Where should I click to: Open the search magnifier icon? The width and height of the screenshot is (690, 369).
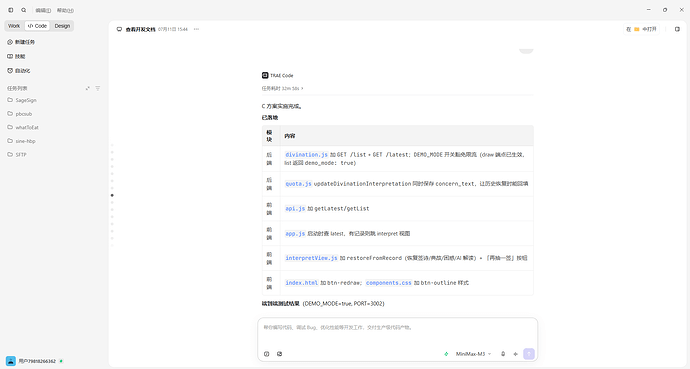point(24,10)
